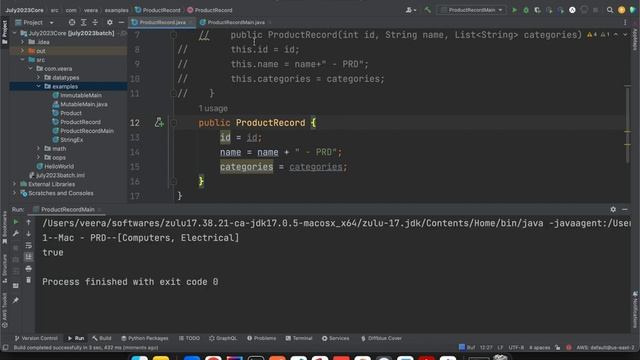Viewport: 640px width, 360px height.
Task: Click the src breadcrumb in the navigation bar
Action: (x=54, y=10)
